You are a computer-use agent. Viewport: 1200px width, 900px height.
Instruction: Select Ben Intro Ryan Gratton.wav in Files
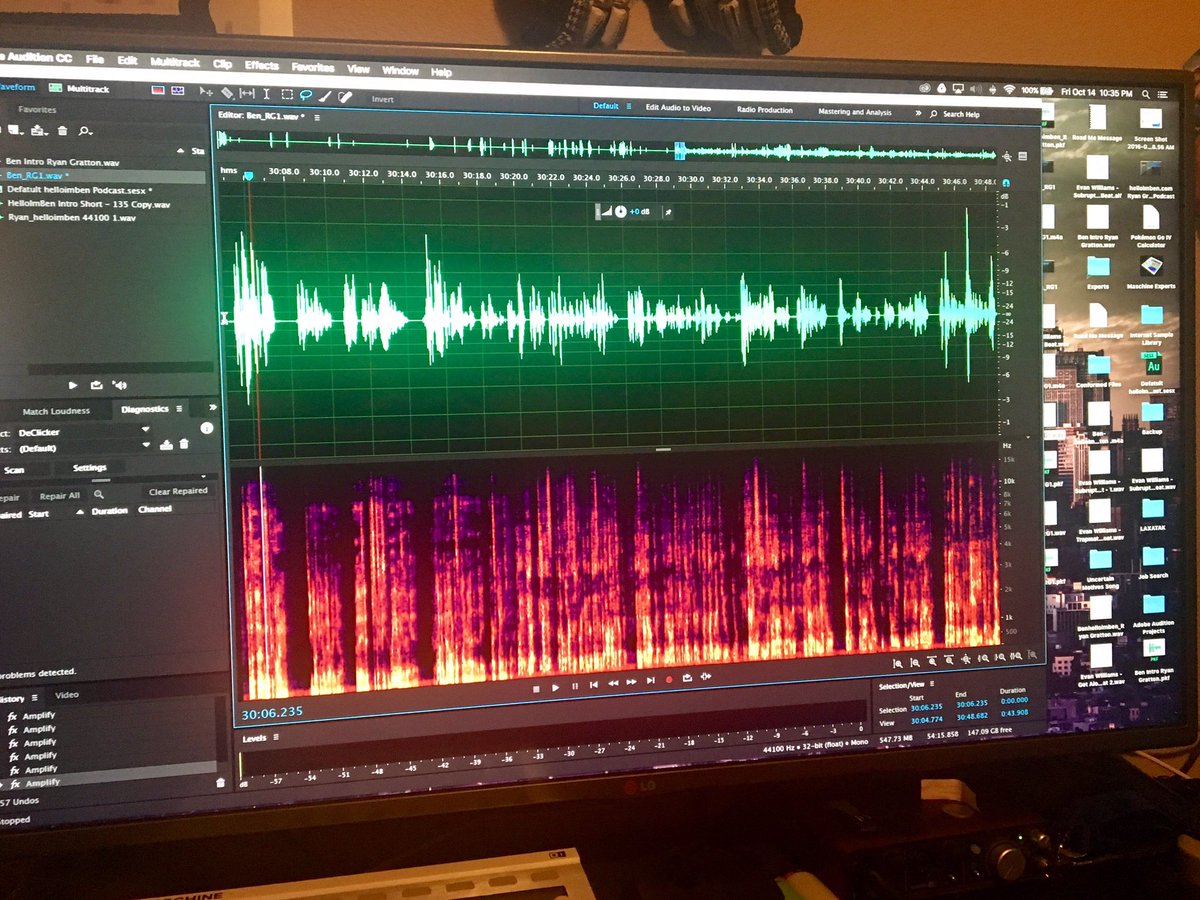63,161
